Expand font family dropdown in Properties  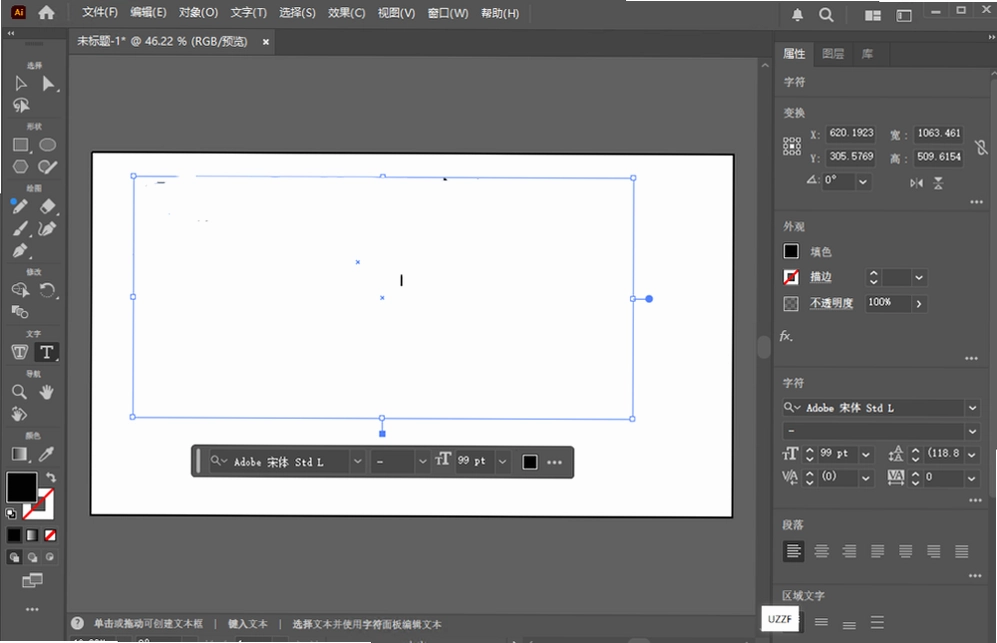click(972, 408)
